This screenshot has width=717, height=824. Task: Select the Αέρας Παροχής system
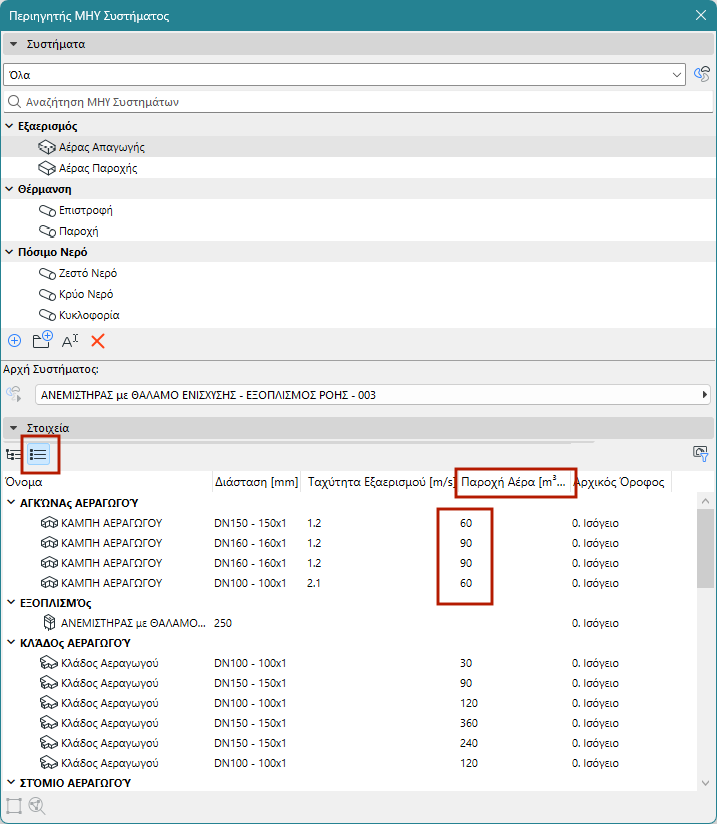coord(357,168)
